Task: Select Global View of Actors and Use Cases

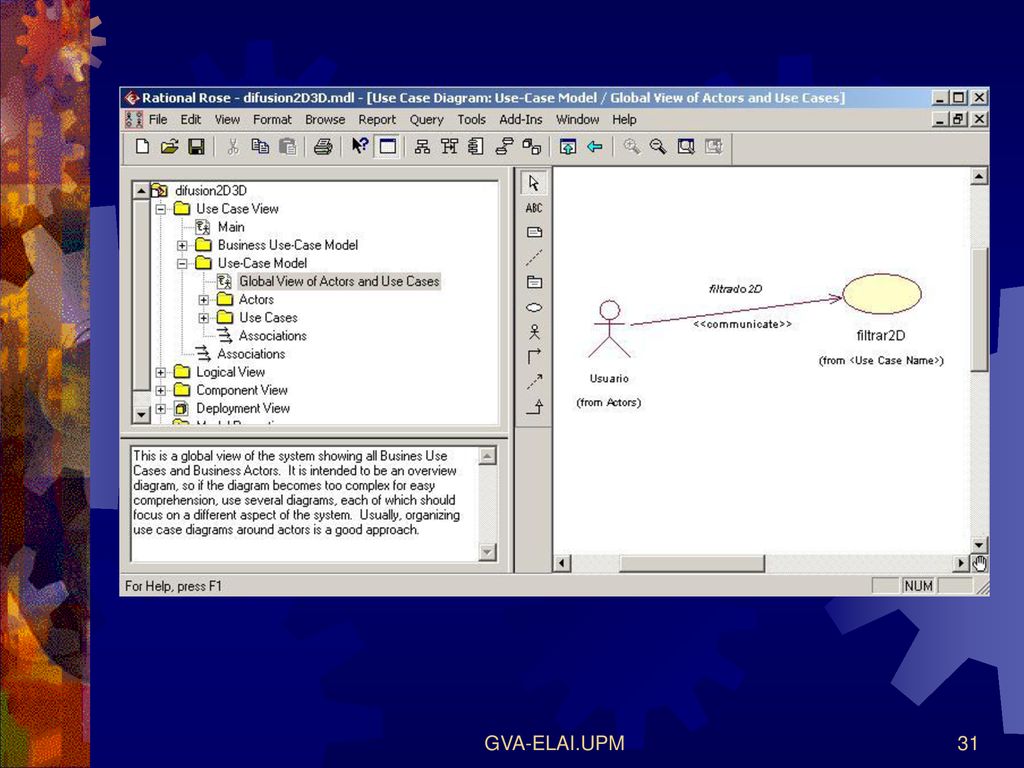Action: 339,281
